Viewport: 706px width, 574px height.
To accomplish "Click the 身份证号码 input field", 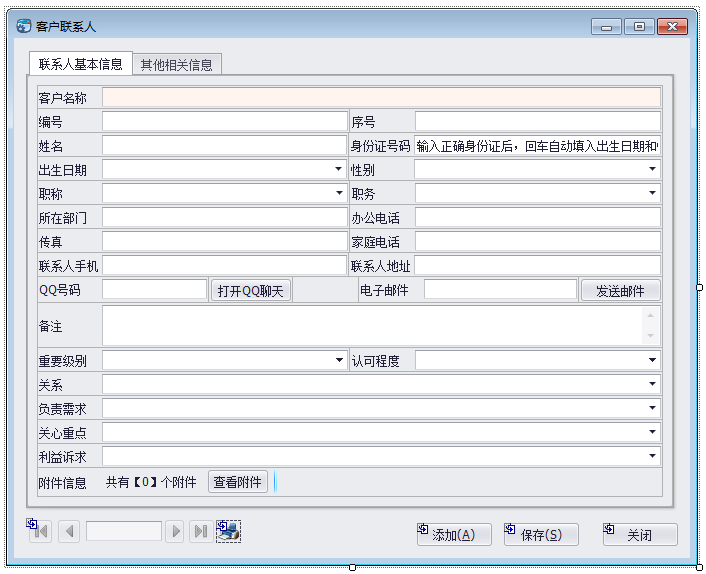I will click(538, 145).
